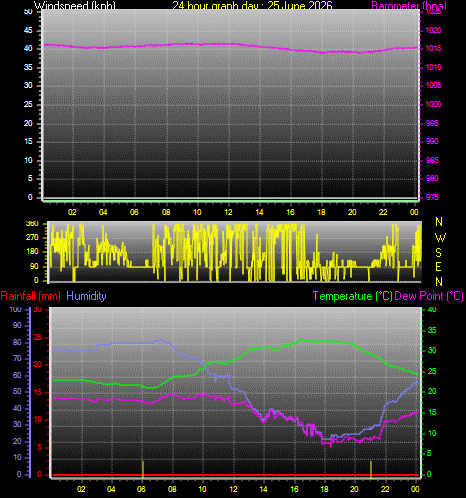This screenshot has width=466, height=498.
Task: Click the green 10 on temperature axis
Action: [432, 433]
